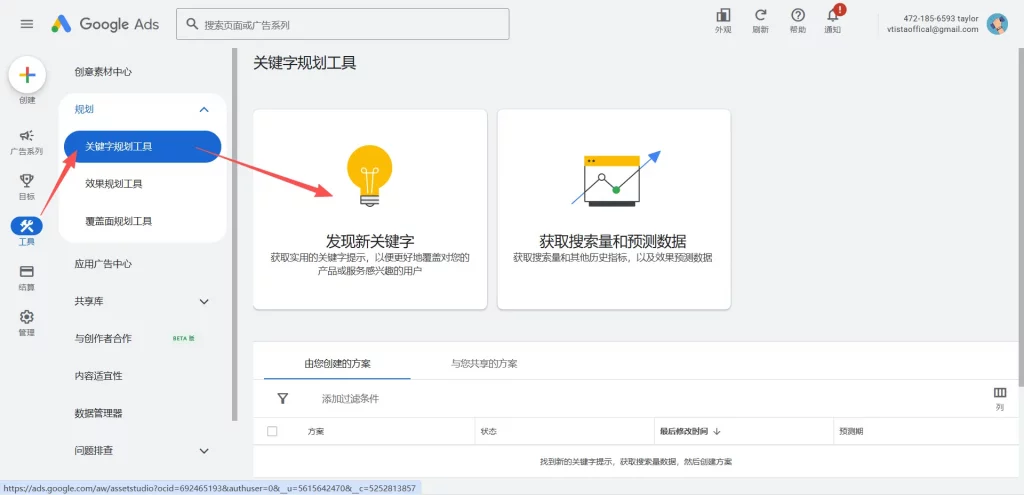Viewport: 1024px width, 495px height.
Task: Switch to 与您共享的方案 tab
Action: (484, 363)
